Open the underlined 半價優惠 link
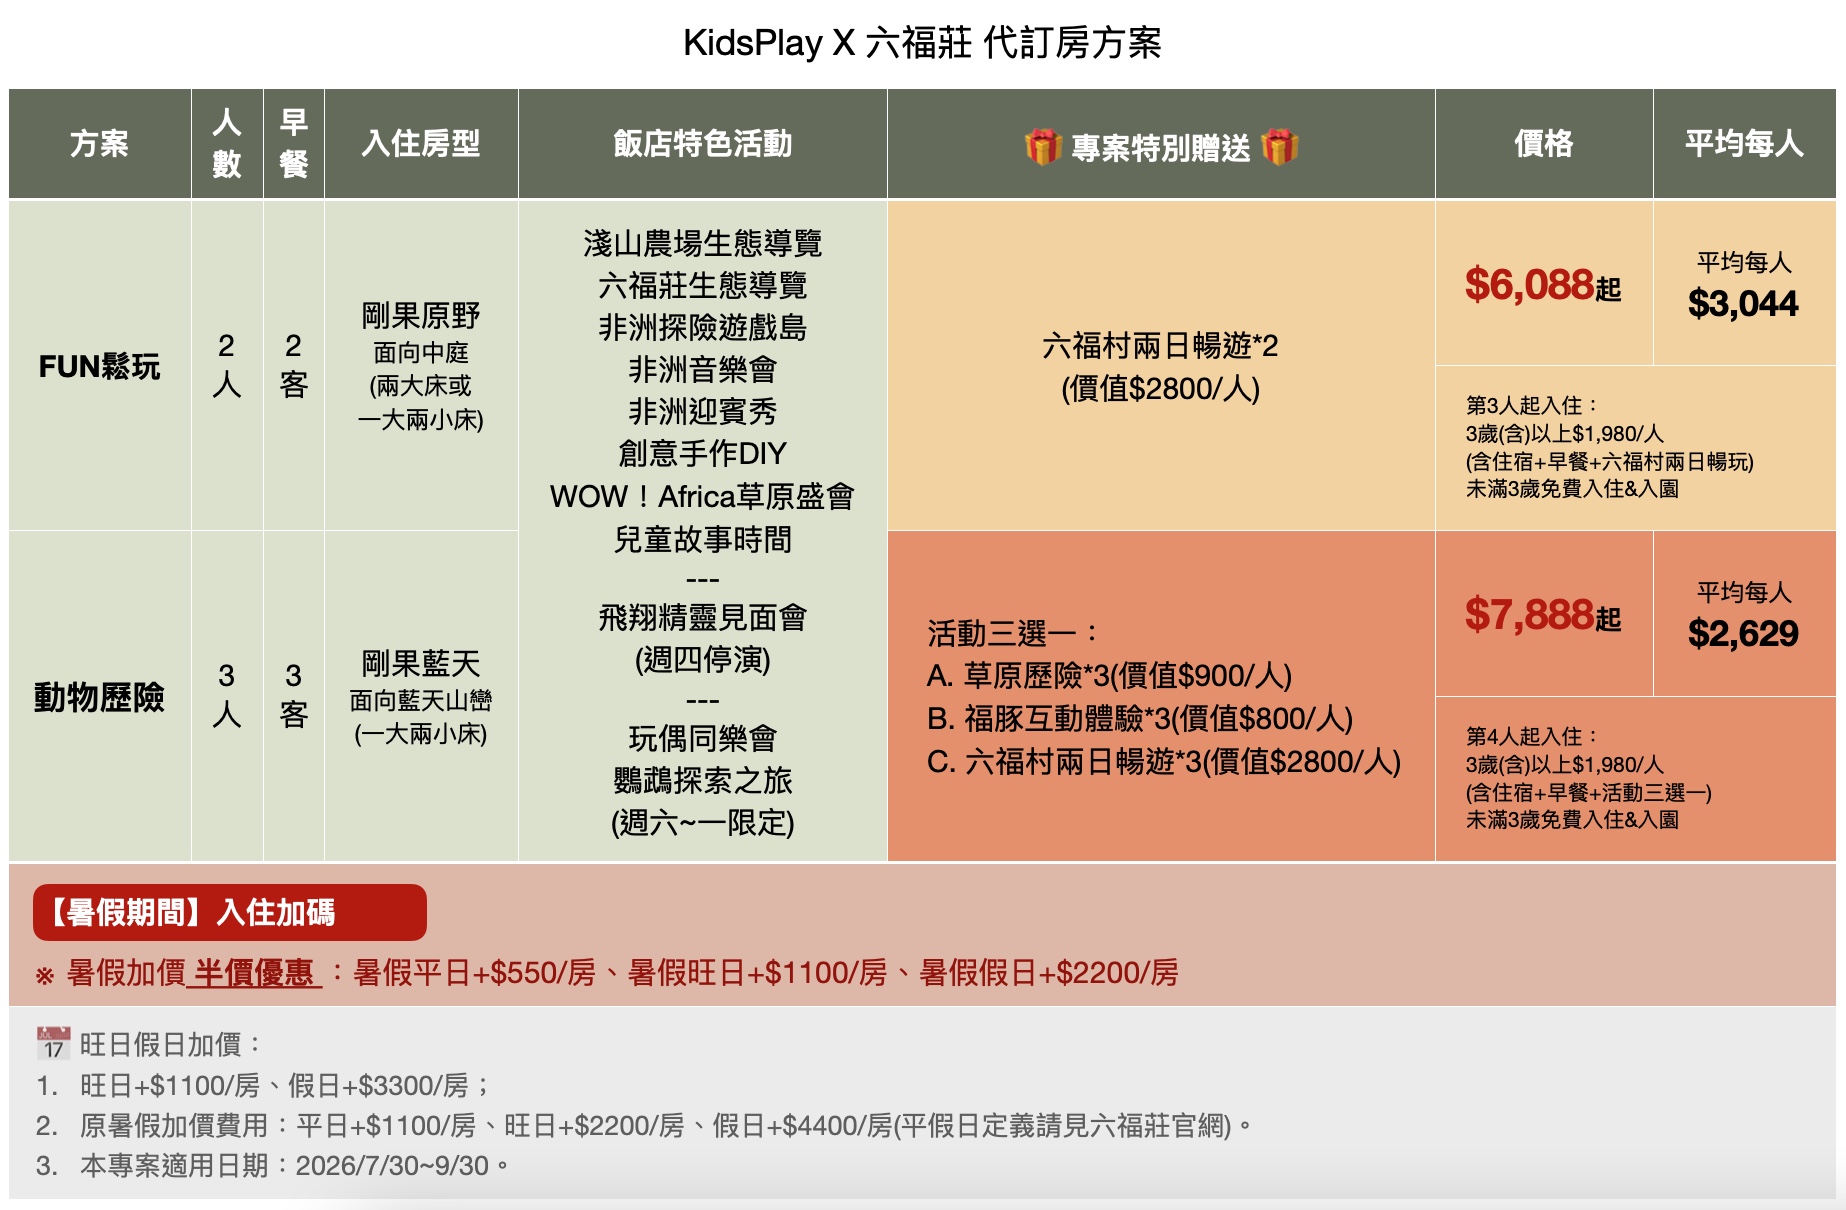The width and height of the screenshot is (1846, 1210). 254,972
